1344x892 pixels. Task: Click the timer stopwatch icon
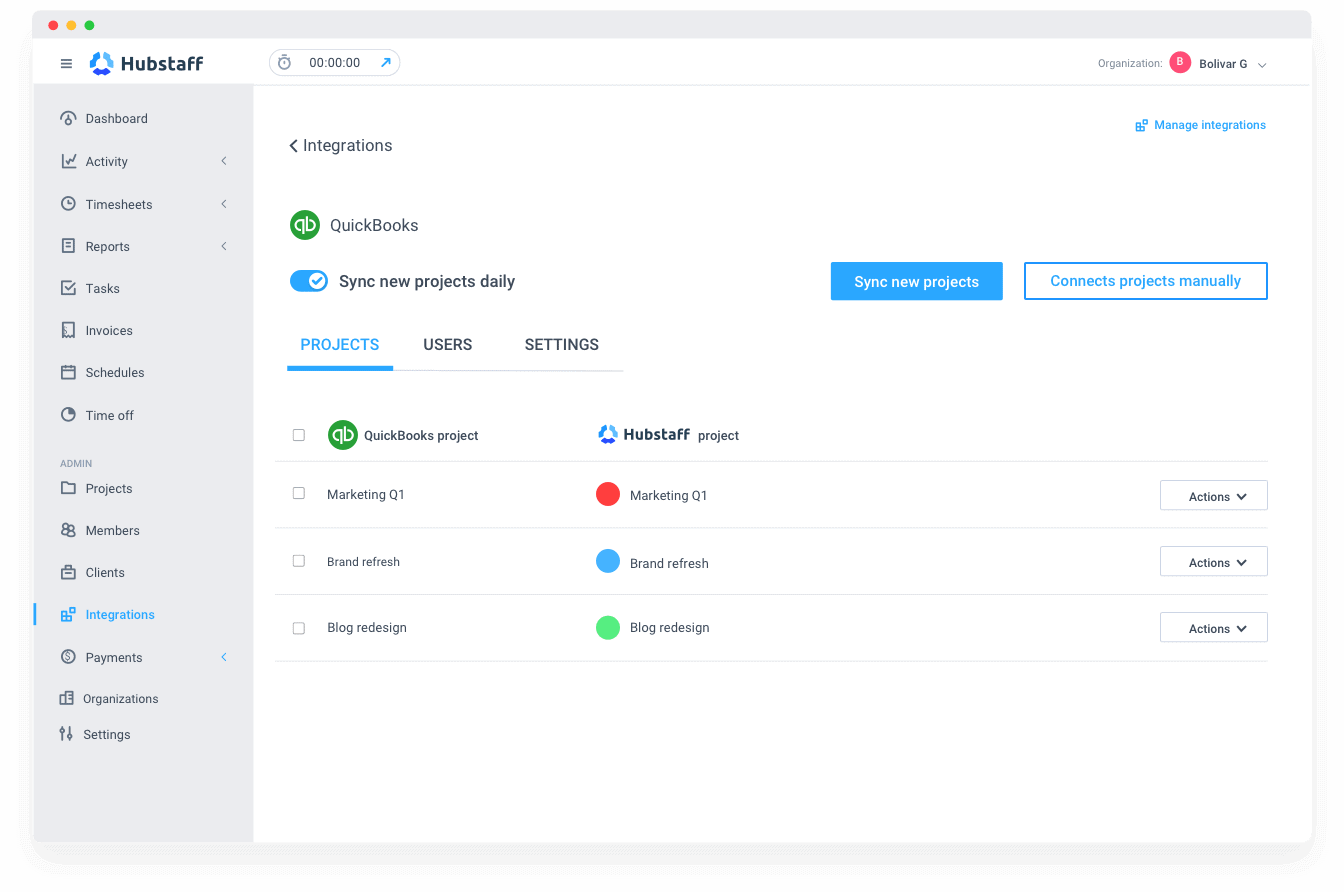point(285,63)
